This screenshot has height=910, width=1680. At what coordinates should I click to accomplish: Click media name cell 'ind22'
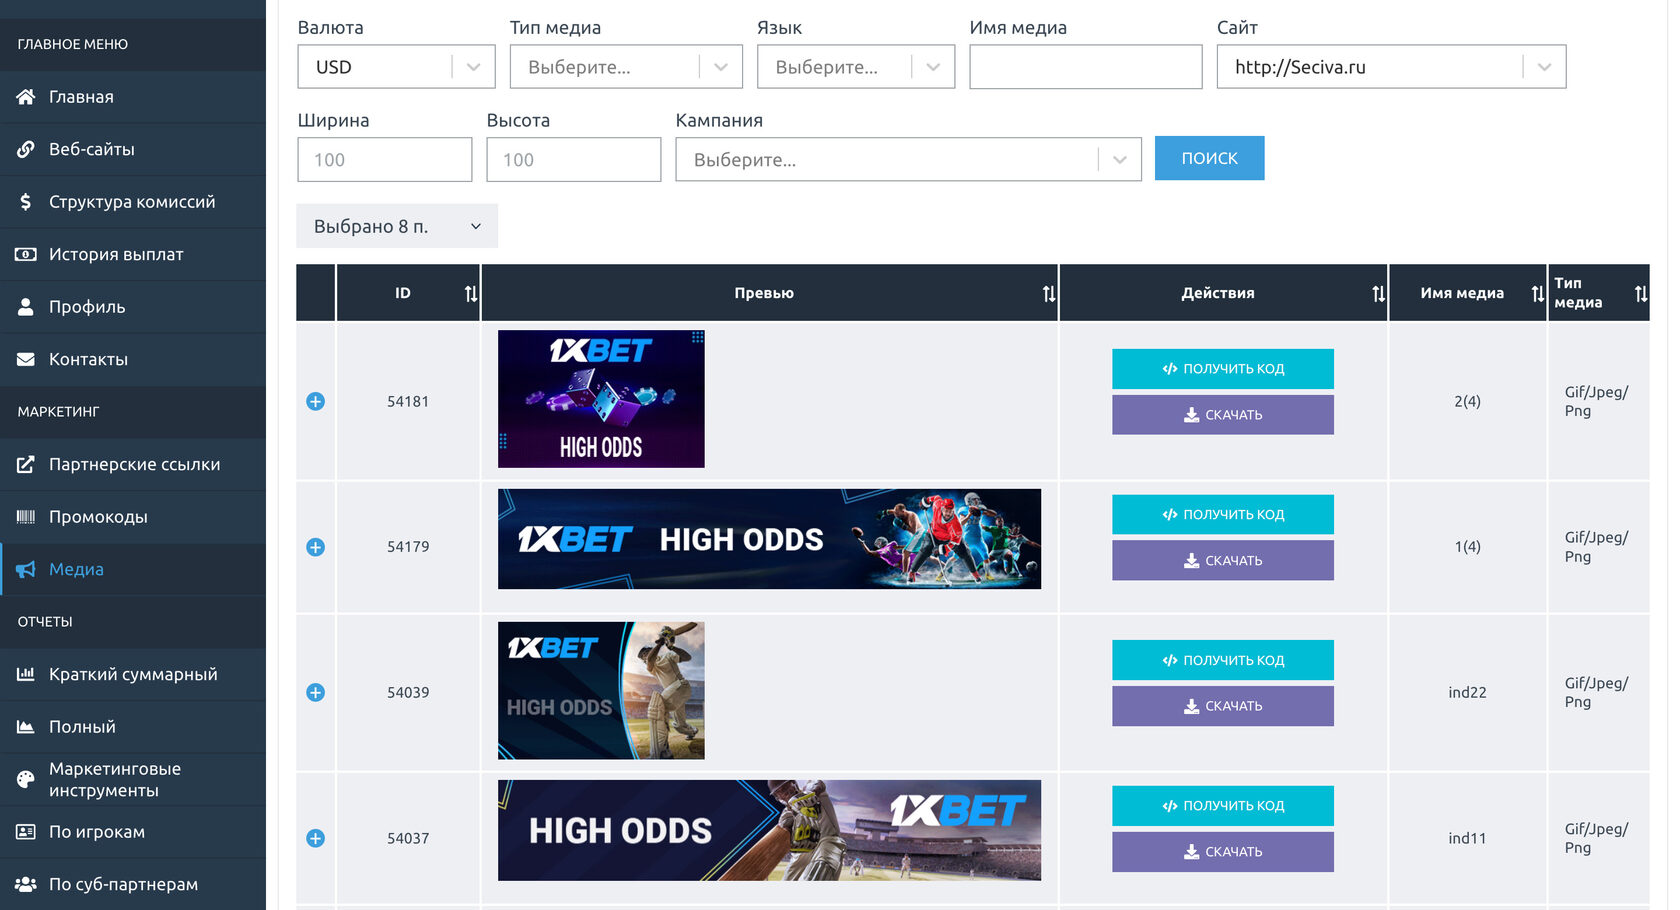coord(1467,692)
